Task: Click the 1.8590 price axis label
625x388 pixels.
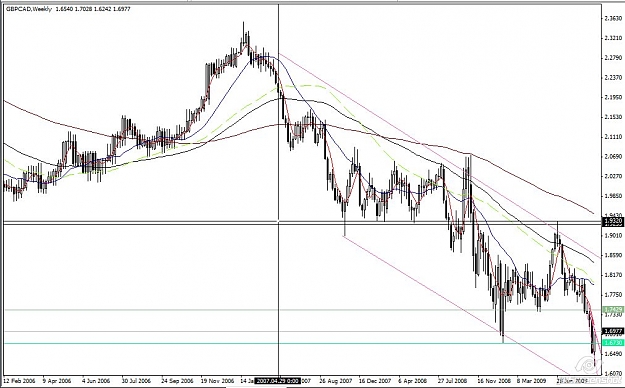Action: [x=613, y=255]
